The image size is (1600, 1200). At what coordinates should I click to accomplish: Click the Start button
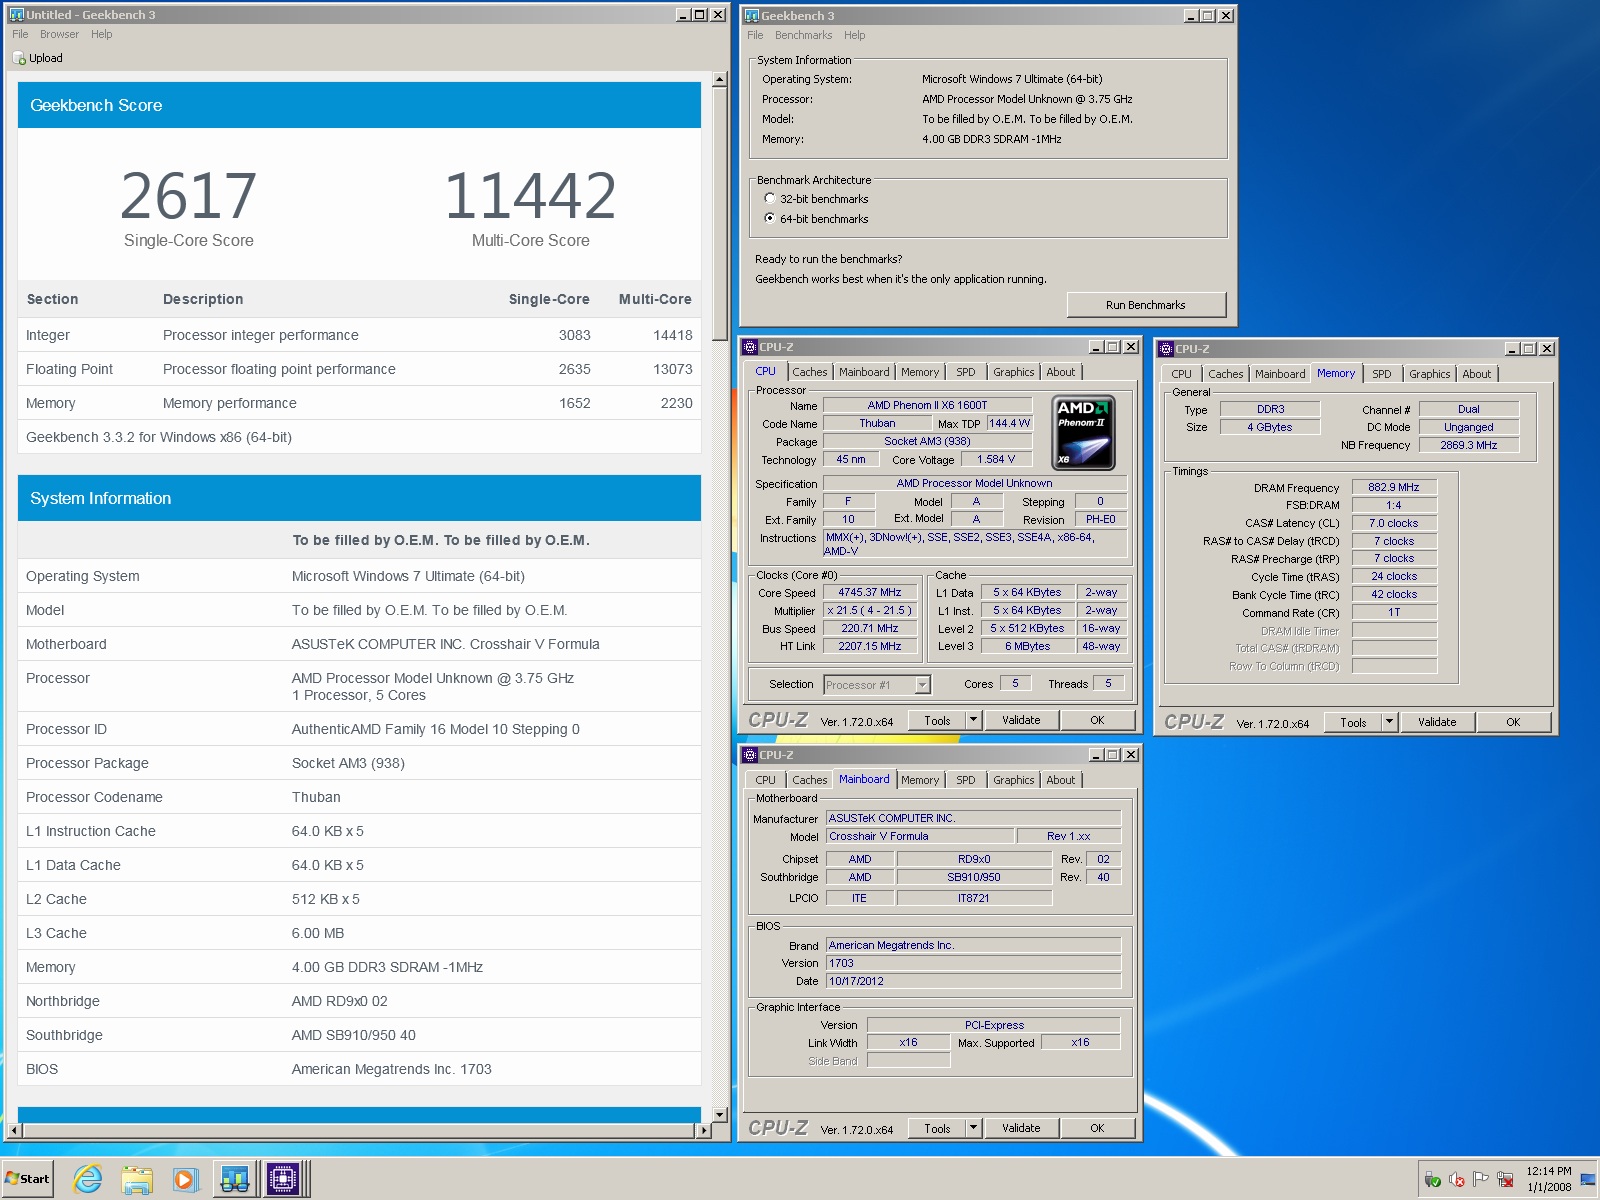28,1179
